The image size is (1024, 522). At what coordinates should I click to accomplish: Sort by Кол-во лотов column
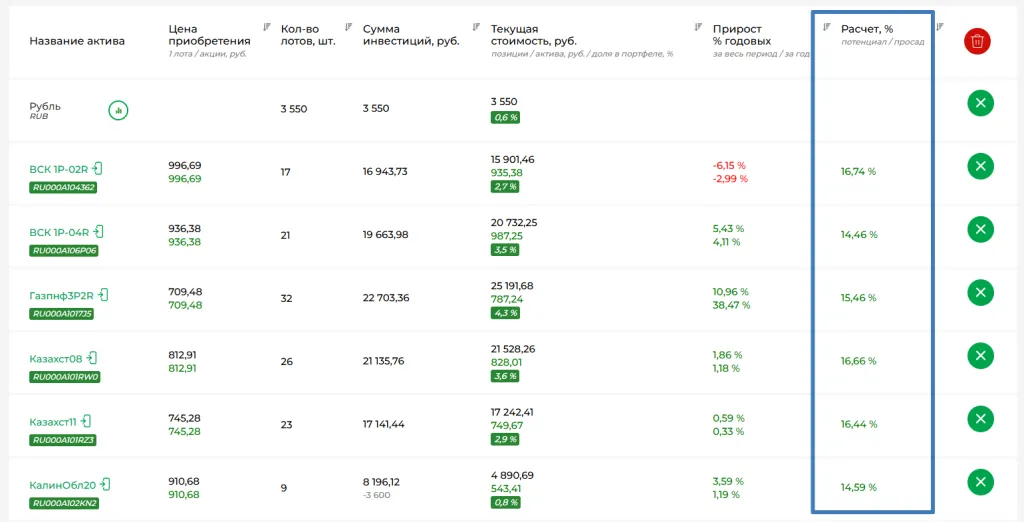pyautogui.click(x=348, y=27)
